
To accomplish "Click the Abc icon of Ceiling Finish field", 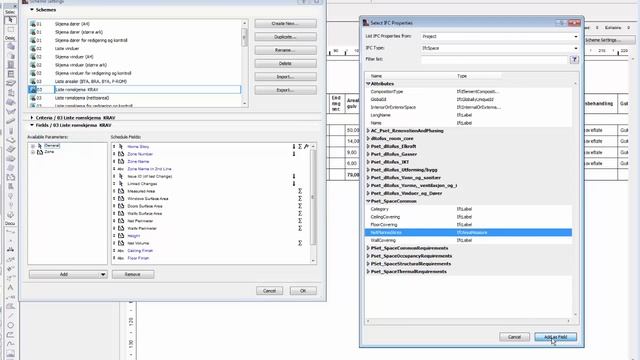I will (121, 251).
